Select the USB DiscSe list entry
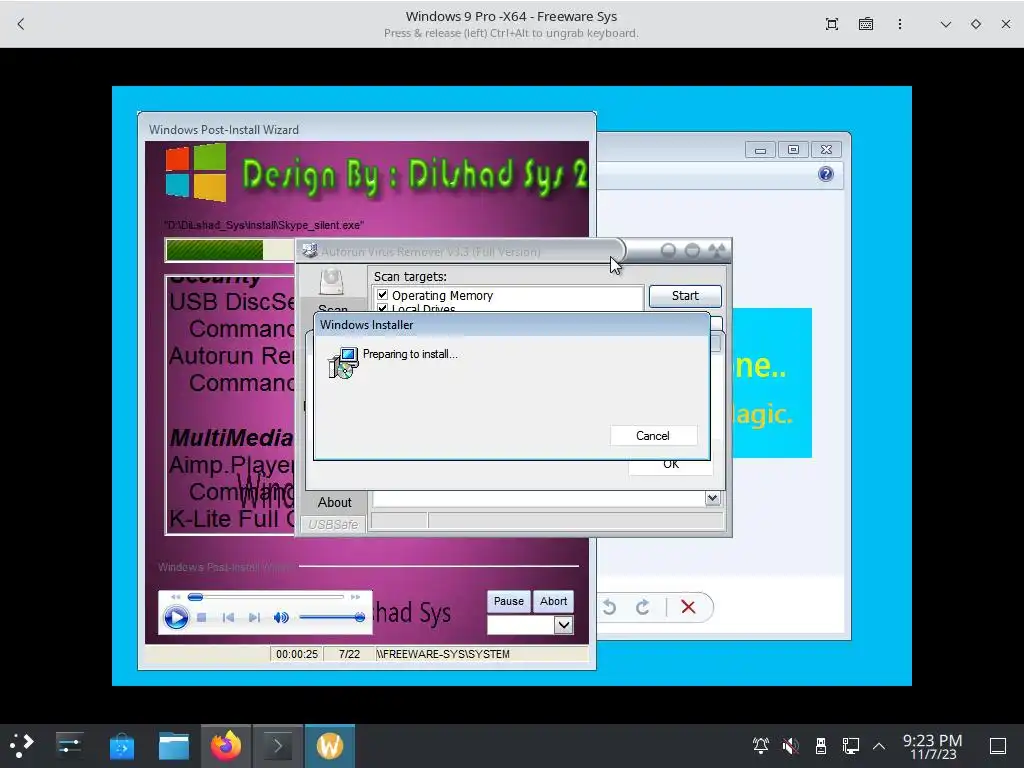The width and height of the screenshot is (1024, 768). 231,302
